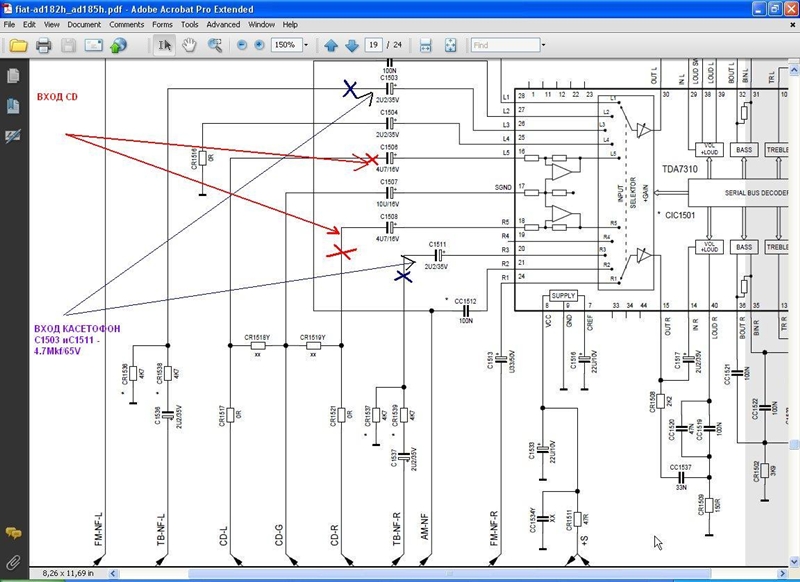The width and height of the screenshot is (800, 582).
Task: Open the Attachments paperclip panel
Action: (x=14, y=560)
